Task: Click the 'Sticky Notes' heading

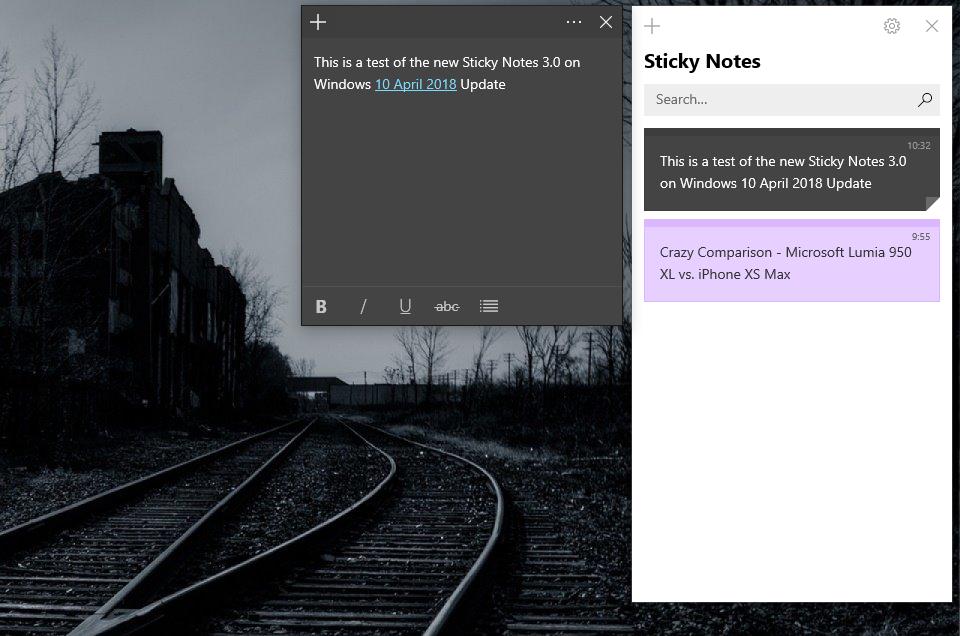Action: [702, 61]
